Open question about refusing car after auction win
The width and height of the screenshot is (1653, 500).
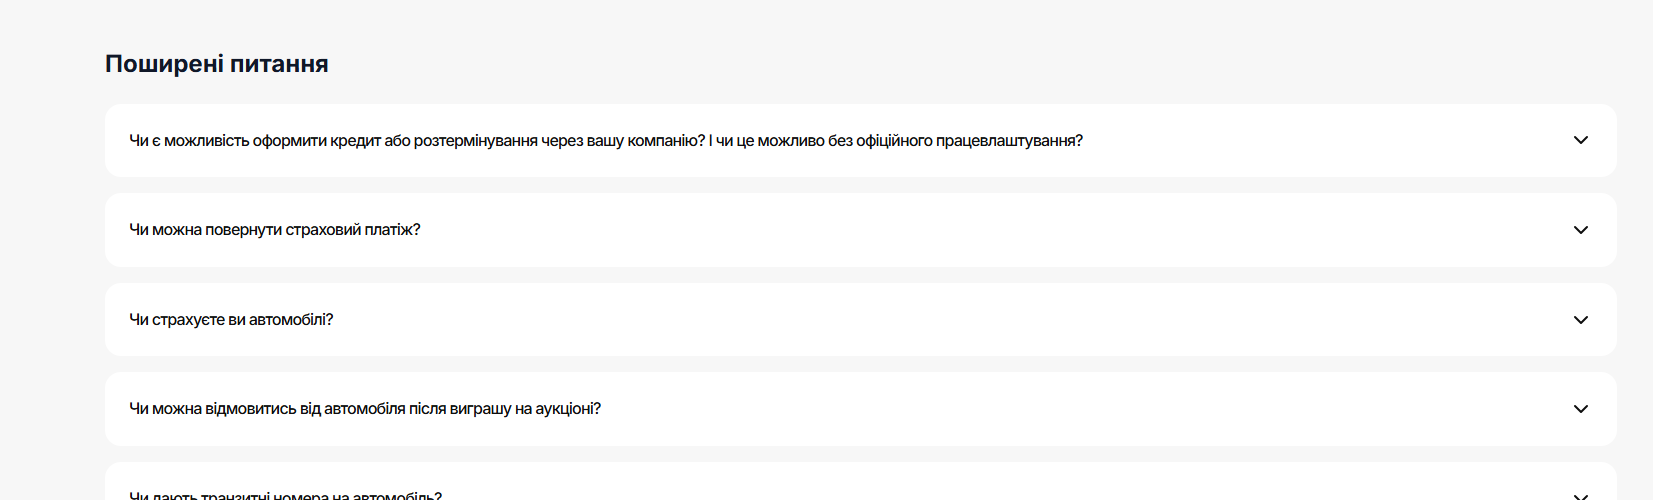(365, 409)
